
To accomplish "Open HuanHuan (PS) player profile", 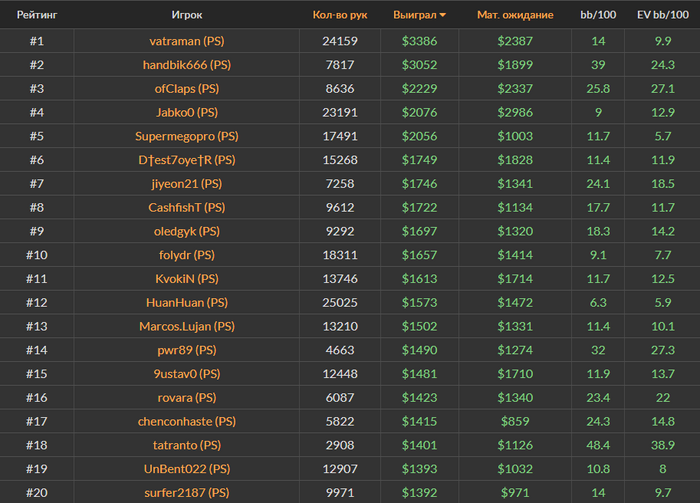I will 187,302.
